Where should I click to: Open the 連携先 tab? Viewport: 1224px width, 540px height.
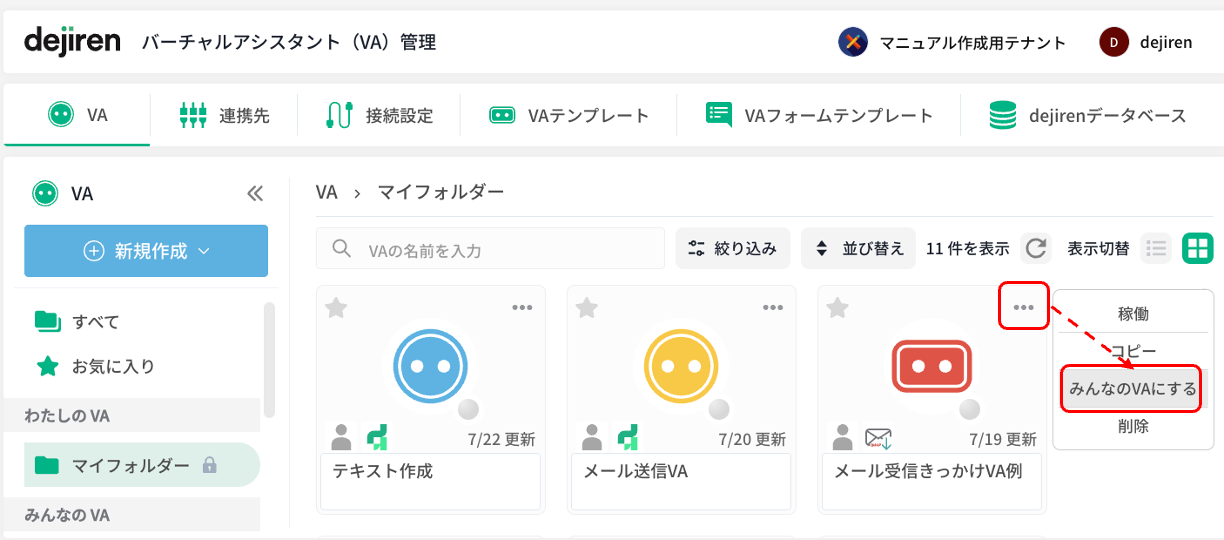224,115
